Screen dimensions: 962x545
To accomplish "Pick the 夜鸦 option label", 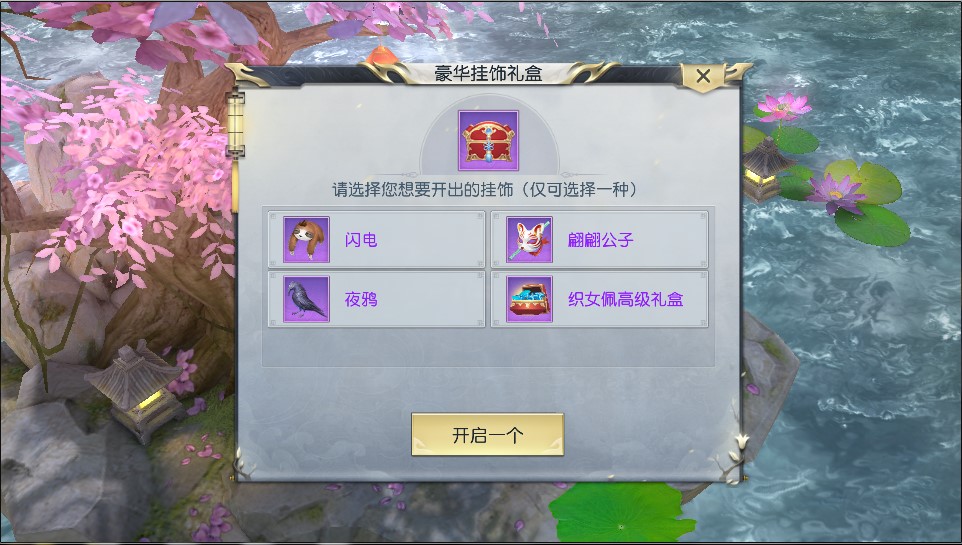I will coord(361,300).
